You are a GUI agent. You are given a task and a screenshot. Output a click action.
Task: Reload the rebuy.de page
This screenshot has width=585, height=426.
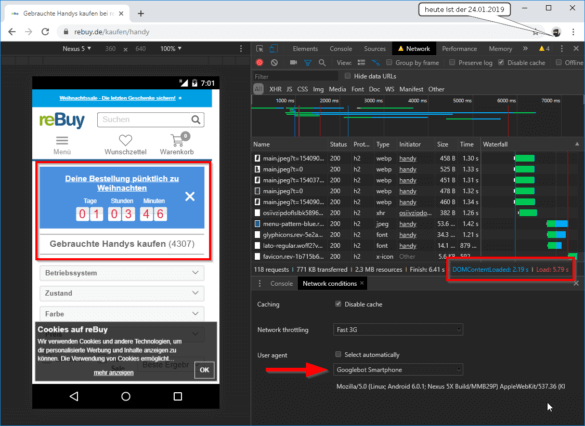[45, 32]
